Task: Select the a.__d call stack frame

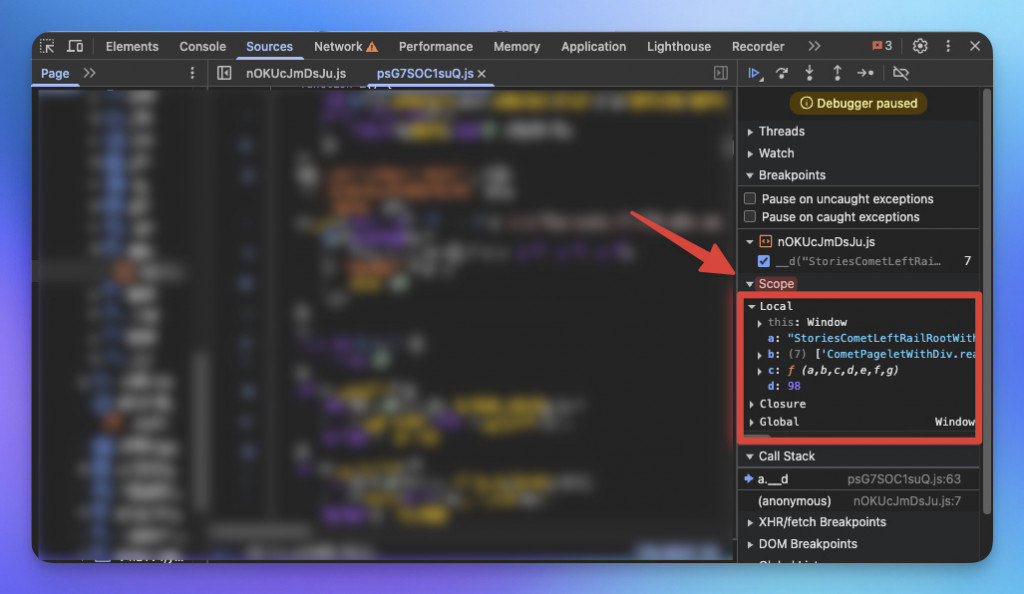Action: pyautogui.click(x=773, y=479)
